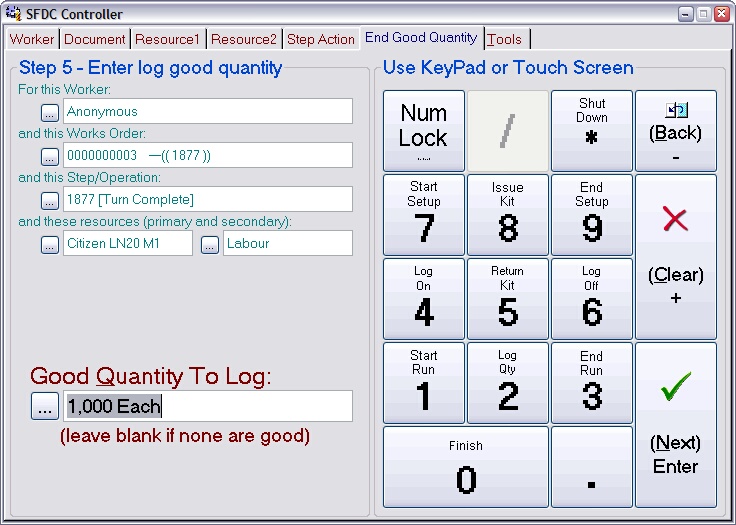Click the green check Next Enter button

tap(676, 425)
